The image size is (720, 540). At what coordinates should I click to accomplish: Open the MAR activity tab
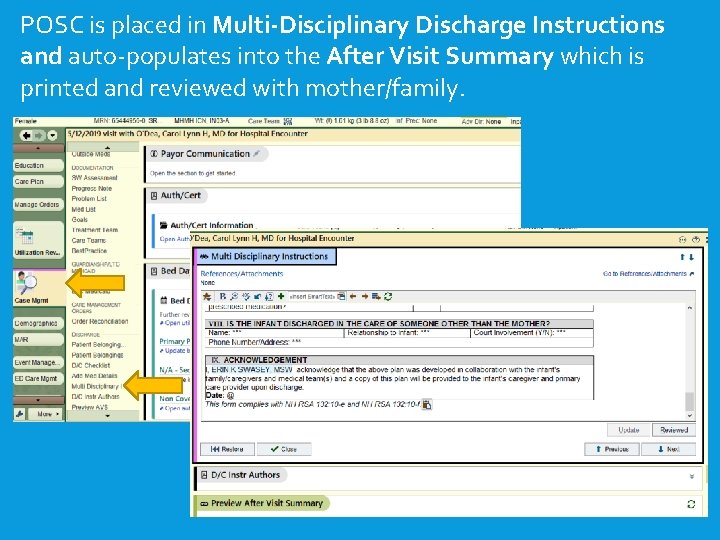tap(39, 340)
